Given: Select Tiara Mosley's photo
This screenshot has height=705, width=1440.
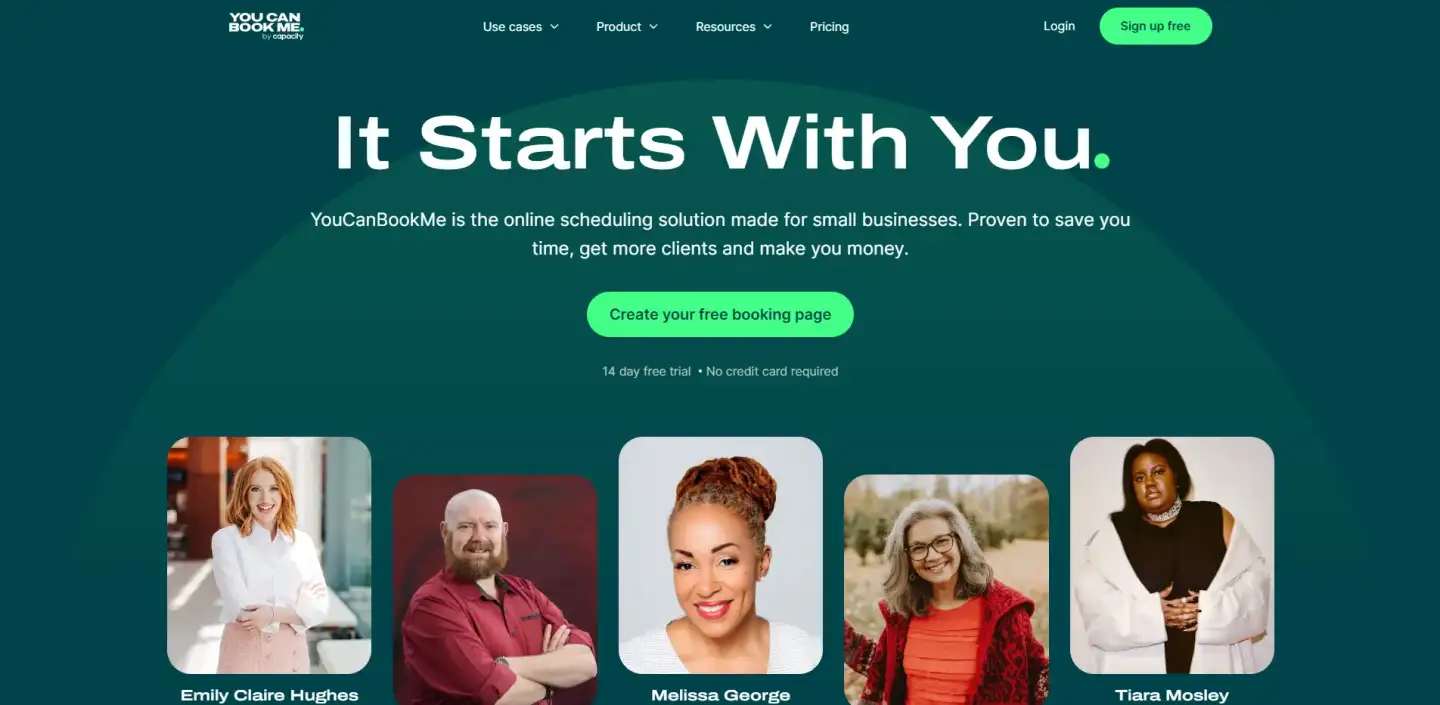Looking at the screenshot, I should tap(1172, 555).
